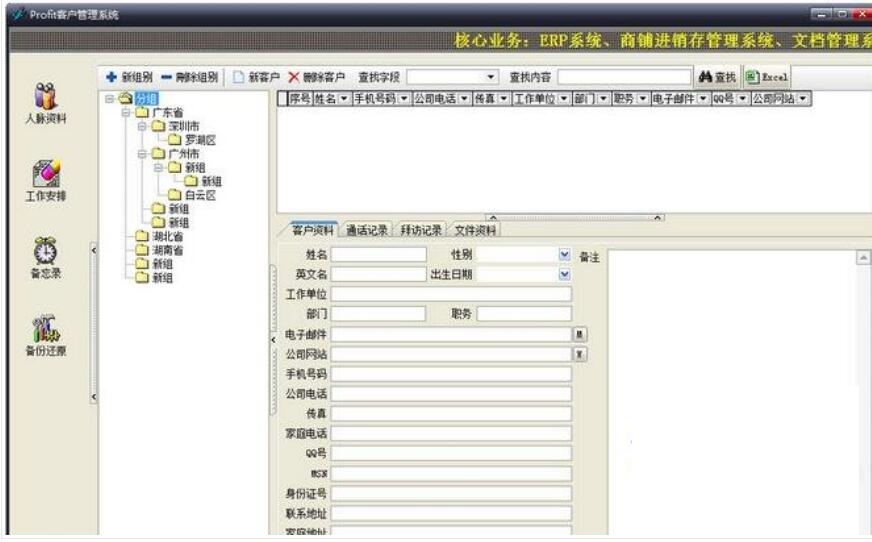Open the 备份还原 sidebar section
872x542 pixels.
click(46, 335)
